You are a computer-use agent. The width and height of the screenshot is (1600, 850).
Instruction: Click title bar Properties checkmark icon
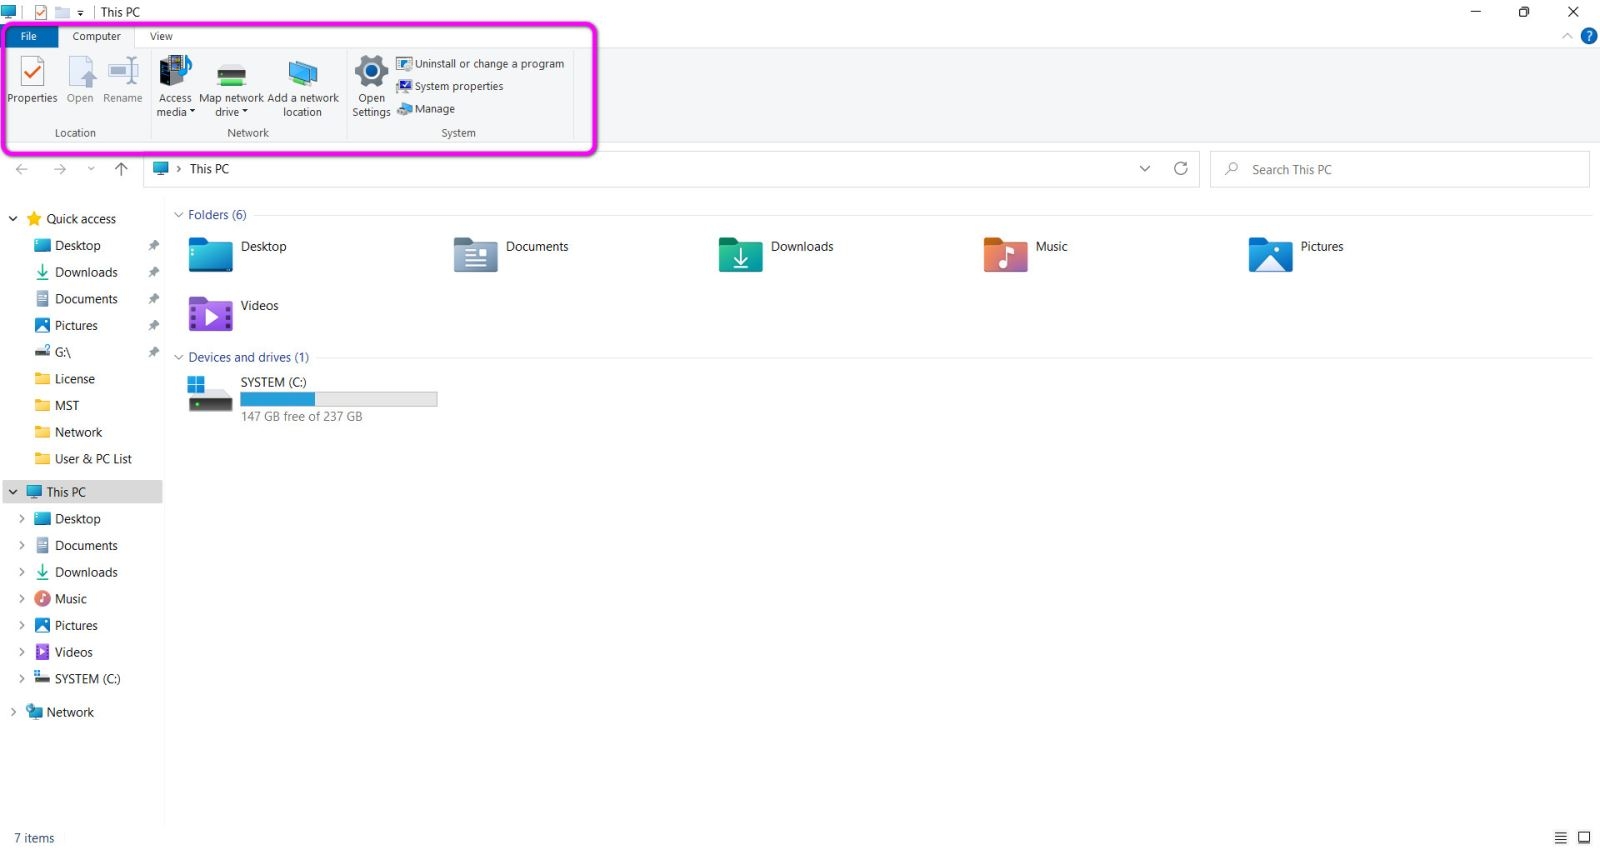coord(41,12)
